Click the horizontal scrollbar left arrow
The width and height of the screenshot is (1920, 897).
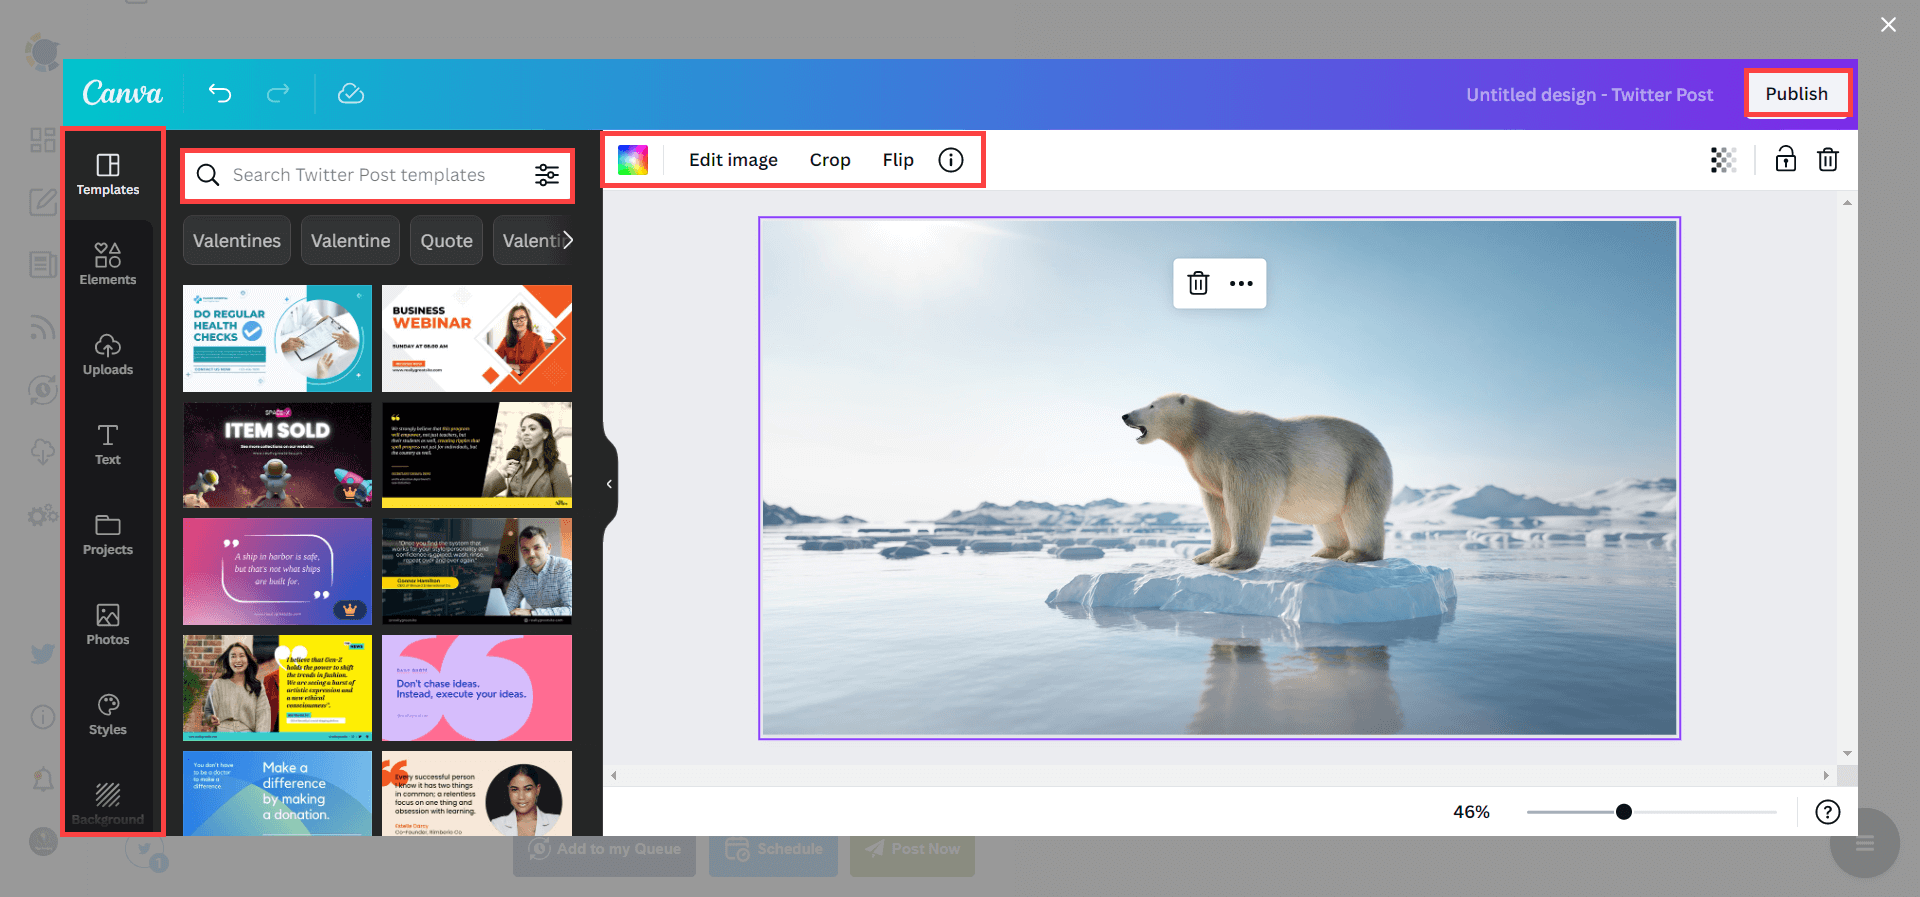(614, 775)
